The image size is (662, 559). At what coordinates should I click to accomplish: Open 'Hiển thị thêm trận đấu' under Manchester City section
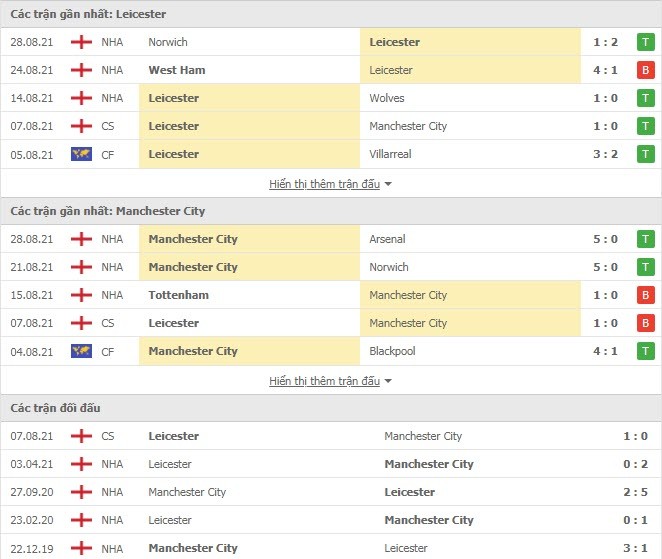click(324, 381)
